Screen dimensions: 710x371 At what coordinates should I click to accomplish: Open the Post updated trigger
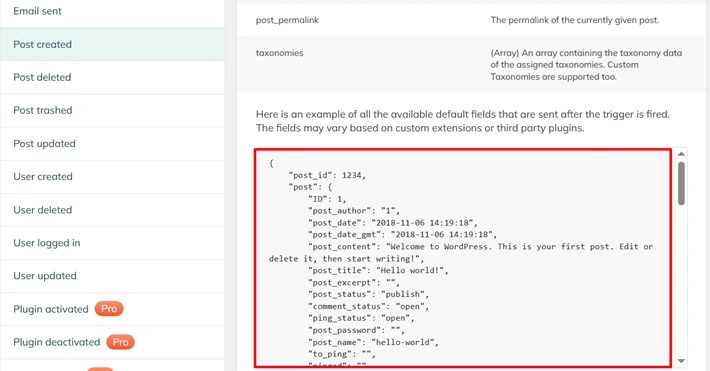pyautogui.click(x=112, y=144)
